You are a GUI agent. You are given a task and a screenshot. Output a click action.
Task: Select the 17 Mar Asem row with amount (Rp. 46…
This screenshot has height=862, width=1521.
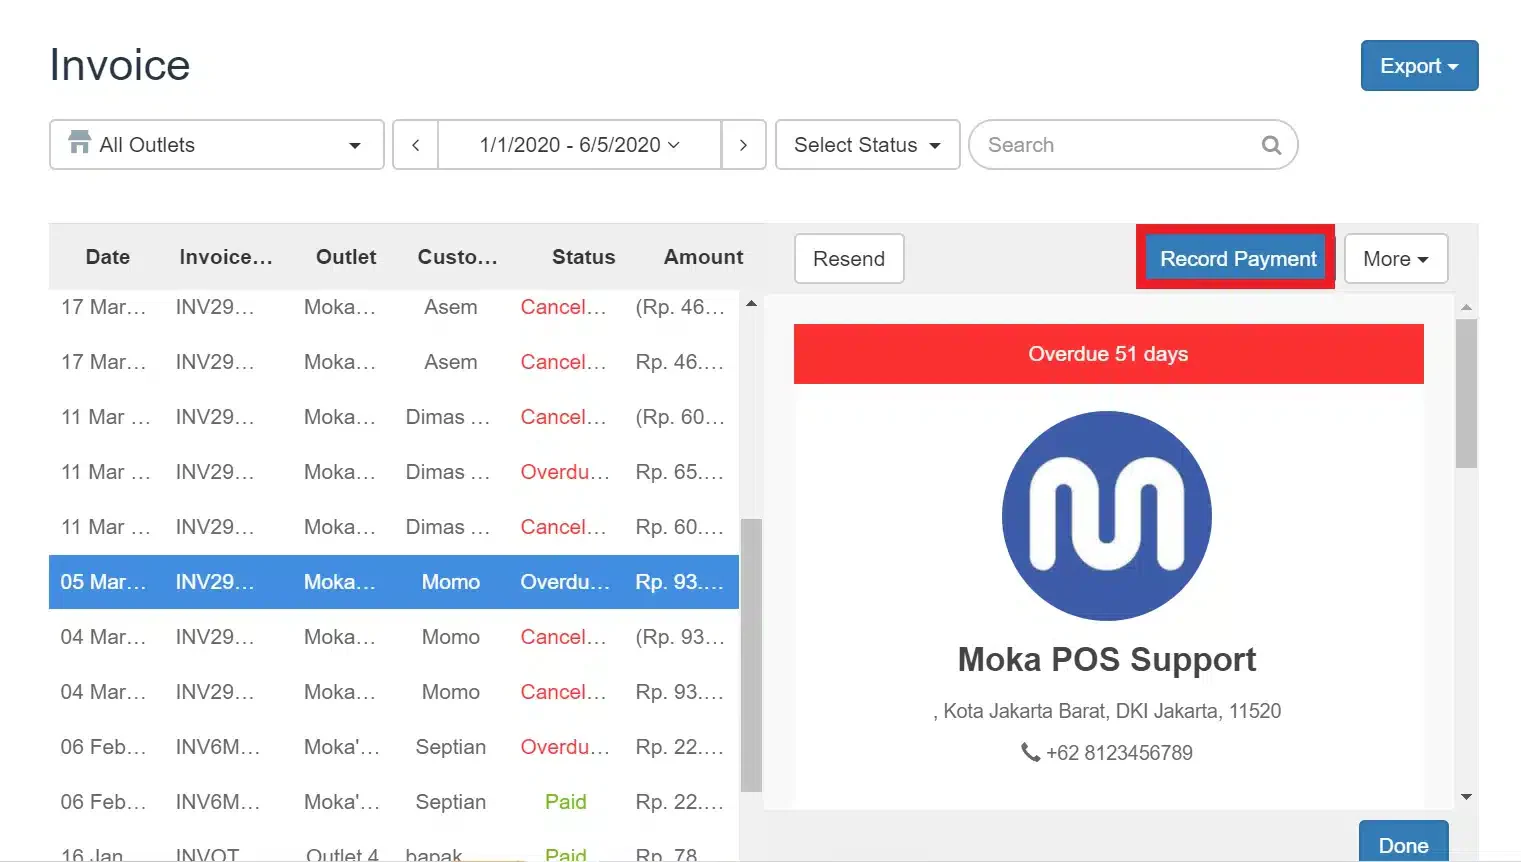click(x=394, y=307)
